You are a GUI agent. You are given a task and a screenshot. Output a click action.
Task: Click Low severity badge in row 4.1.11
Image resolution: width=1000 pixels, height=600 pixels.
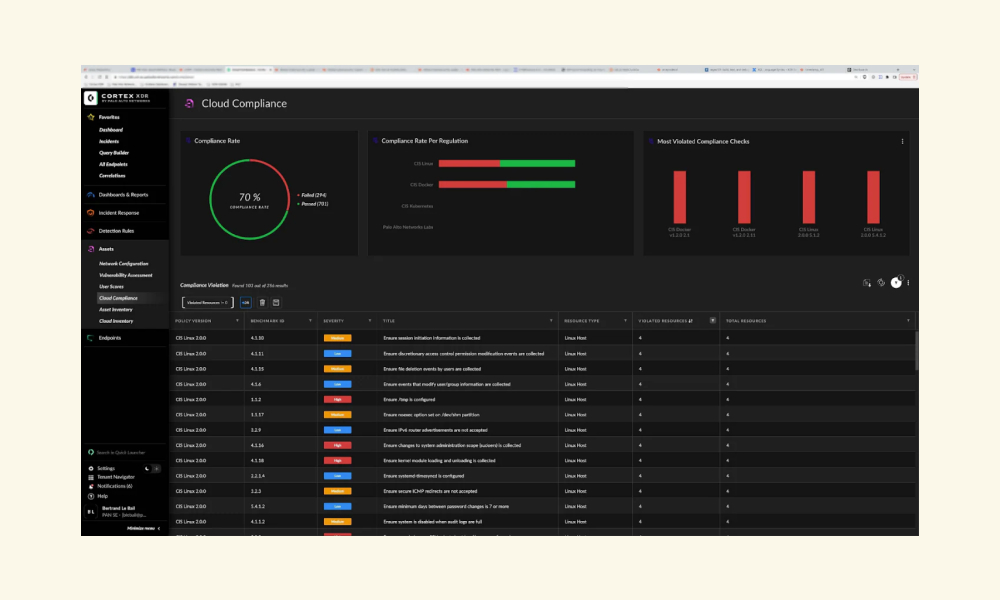click(x=337, y=353)
